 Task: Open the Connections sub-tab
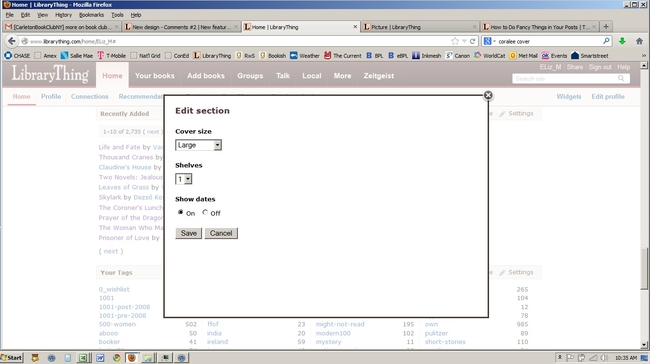tap(90, 97)
